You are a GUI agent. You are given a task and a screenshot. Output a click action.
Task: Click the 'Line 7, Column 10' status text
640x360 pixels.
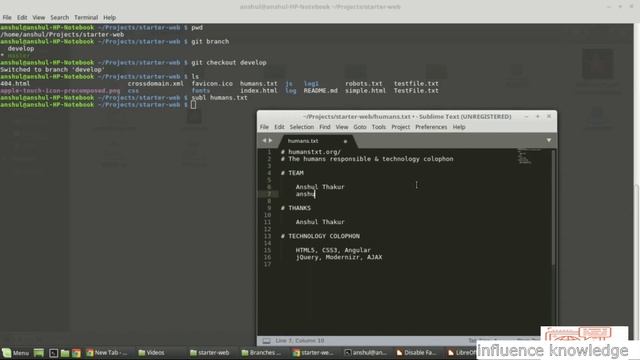[x=300, y=340]
